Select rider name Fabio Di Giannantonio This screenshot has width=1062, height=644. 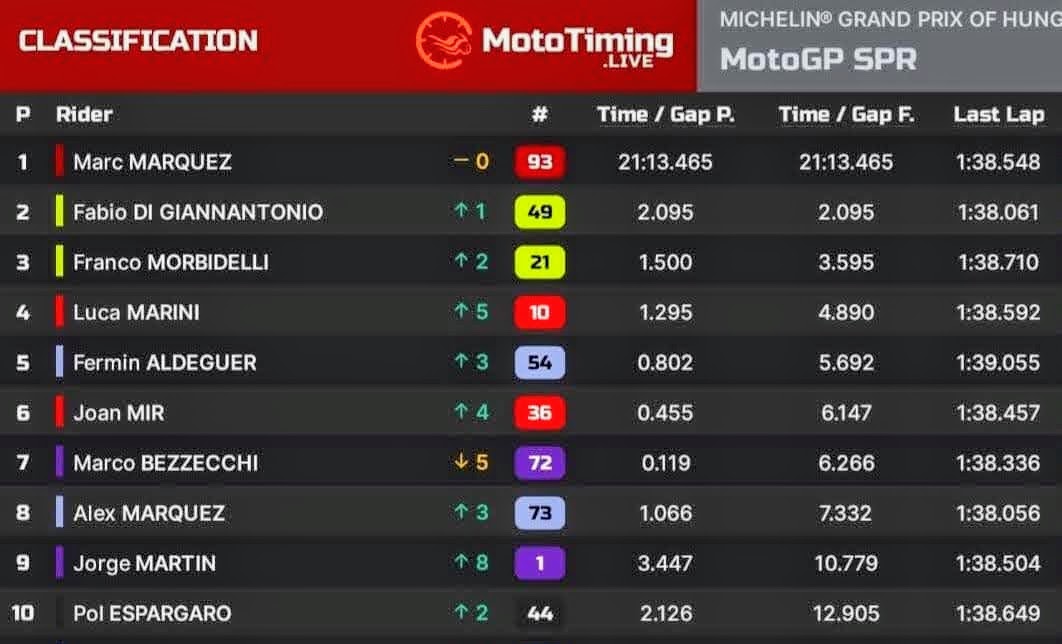[x=198, y=212]
